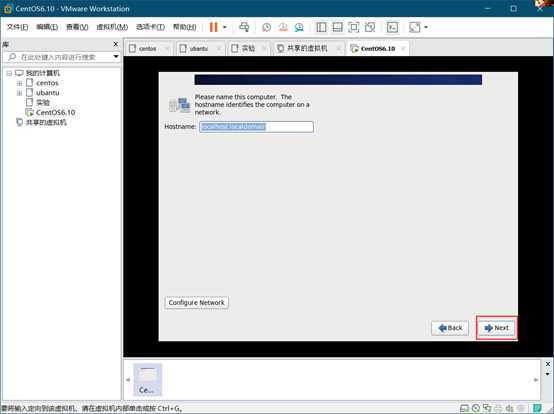Open the 查看(V) menu
Viewport: 554px width, 414px height.
tap(77, 27)
